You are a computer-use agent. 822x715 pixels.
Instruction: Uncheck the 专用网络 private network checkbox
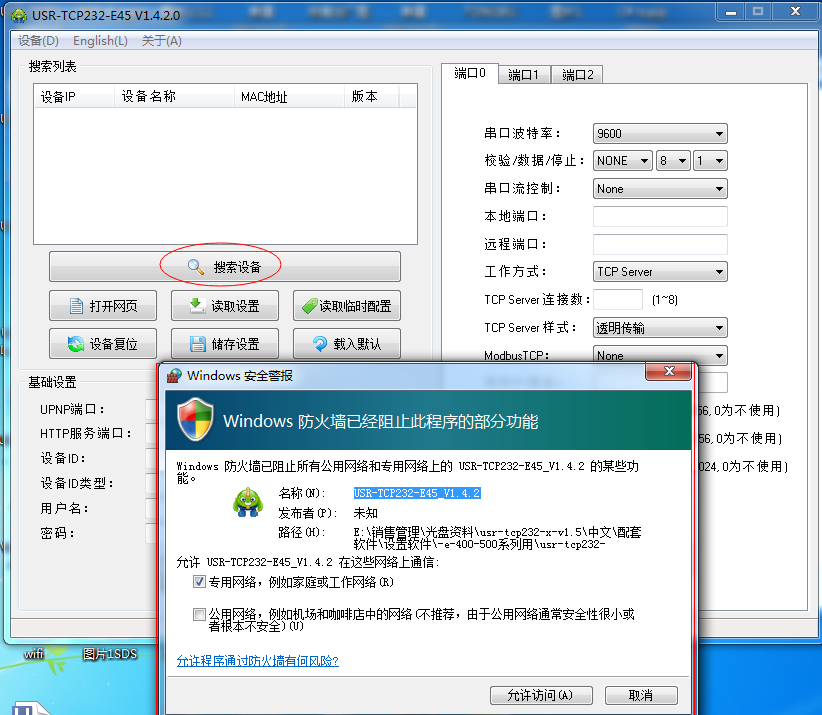(x=199, y=582)
